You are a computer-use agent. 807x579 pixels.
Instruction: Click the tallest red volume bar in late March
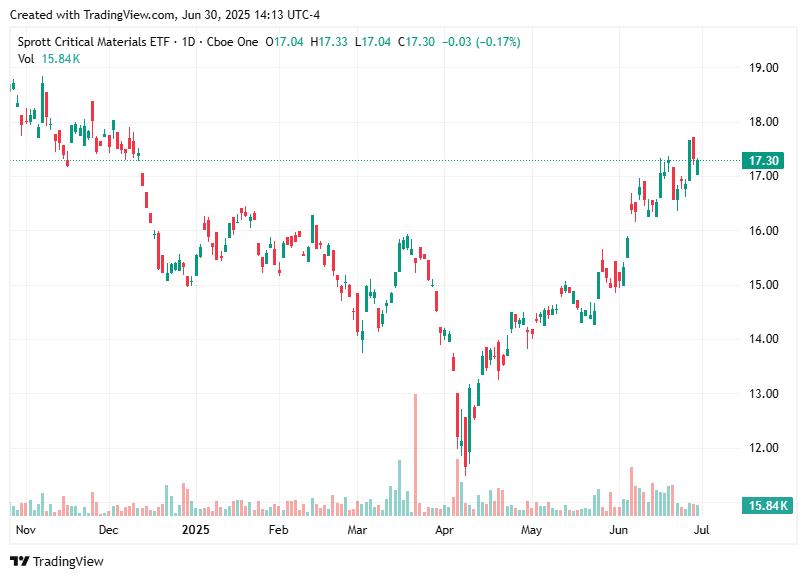coord(415,455)
